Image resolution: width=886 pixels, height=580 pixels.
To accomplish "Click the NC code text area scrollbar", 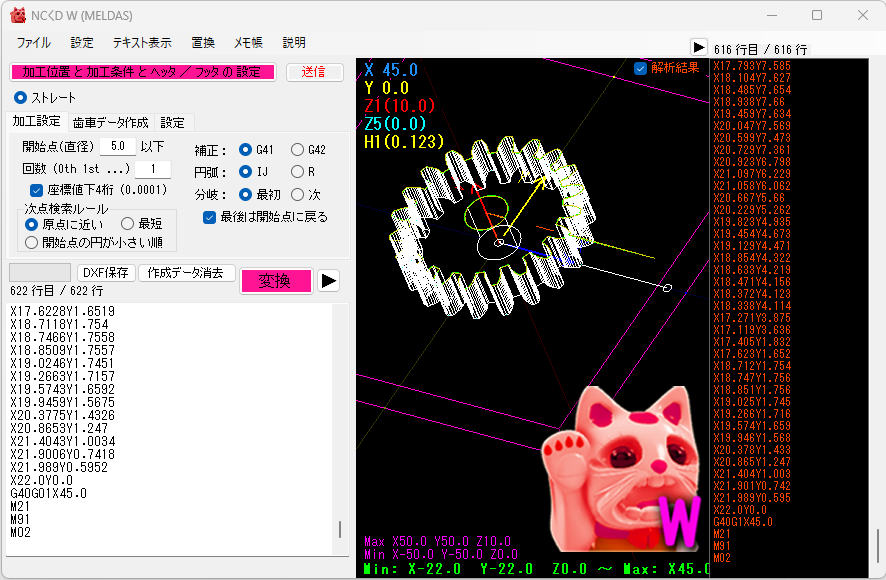I will (x=340, y=530).
